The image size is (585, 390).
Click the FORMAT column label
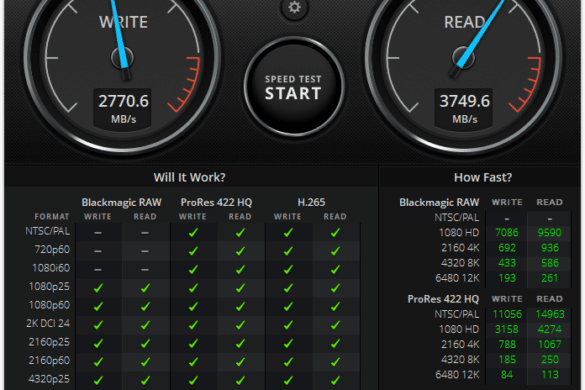52,216
